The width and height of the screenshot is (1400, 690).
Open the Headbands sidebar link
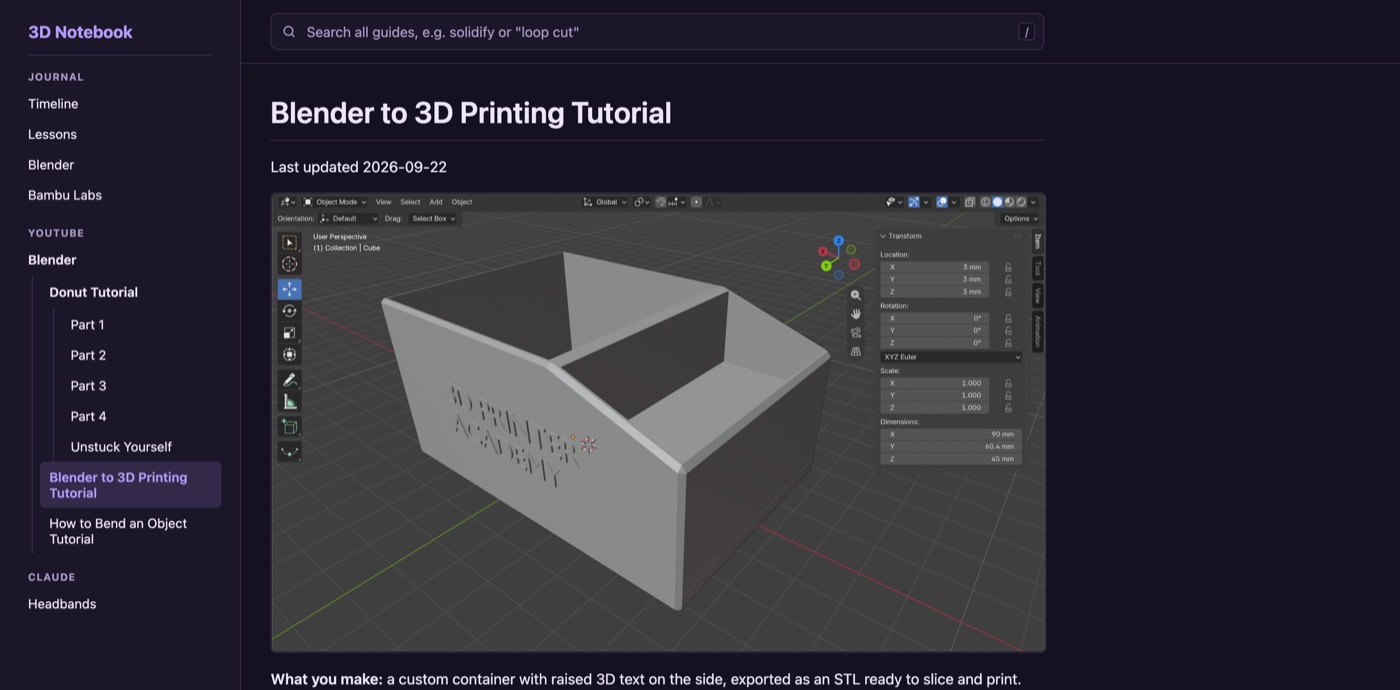[x=62, y=604]
